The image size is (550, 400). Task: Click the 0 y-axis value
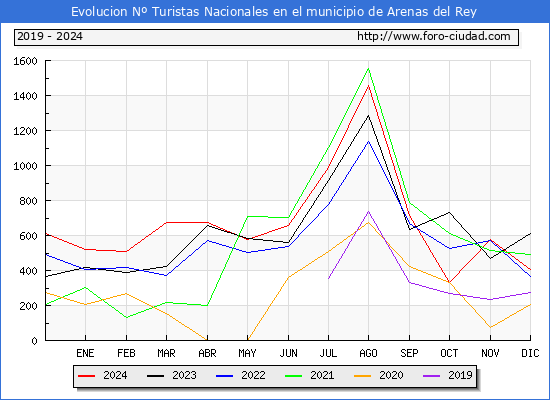[x=34, y=341]
